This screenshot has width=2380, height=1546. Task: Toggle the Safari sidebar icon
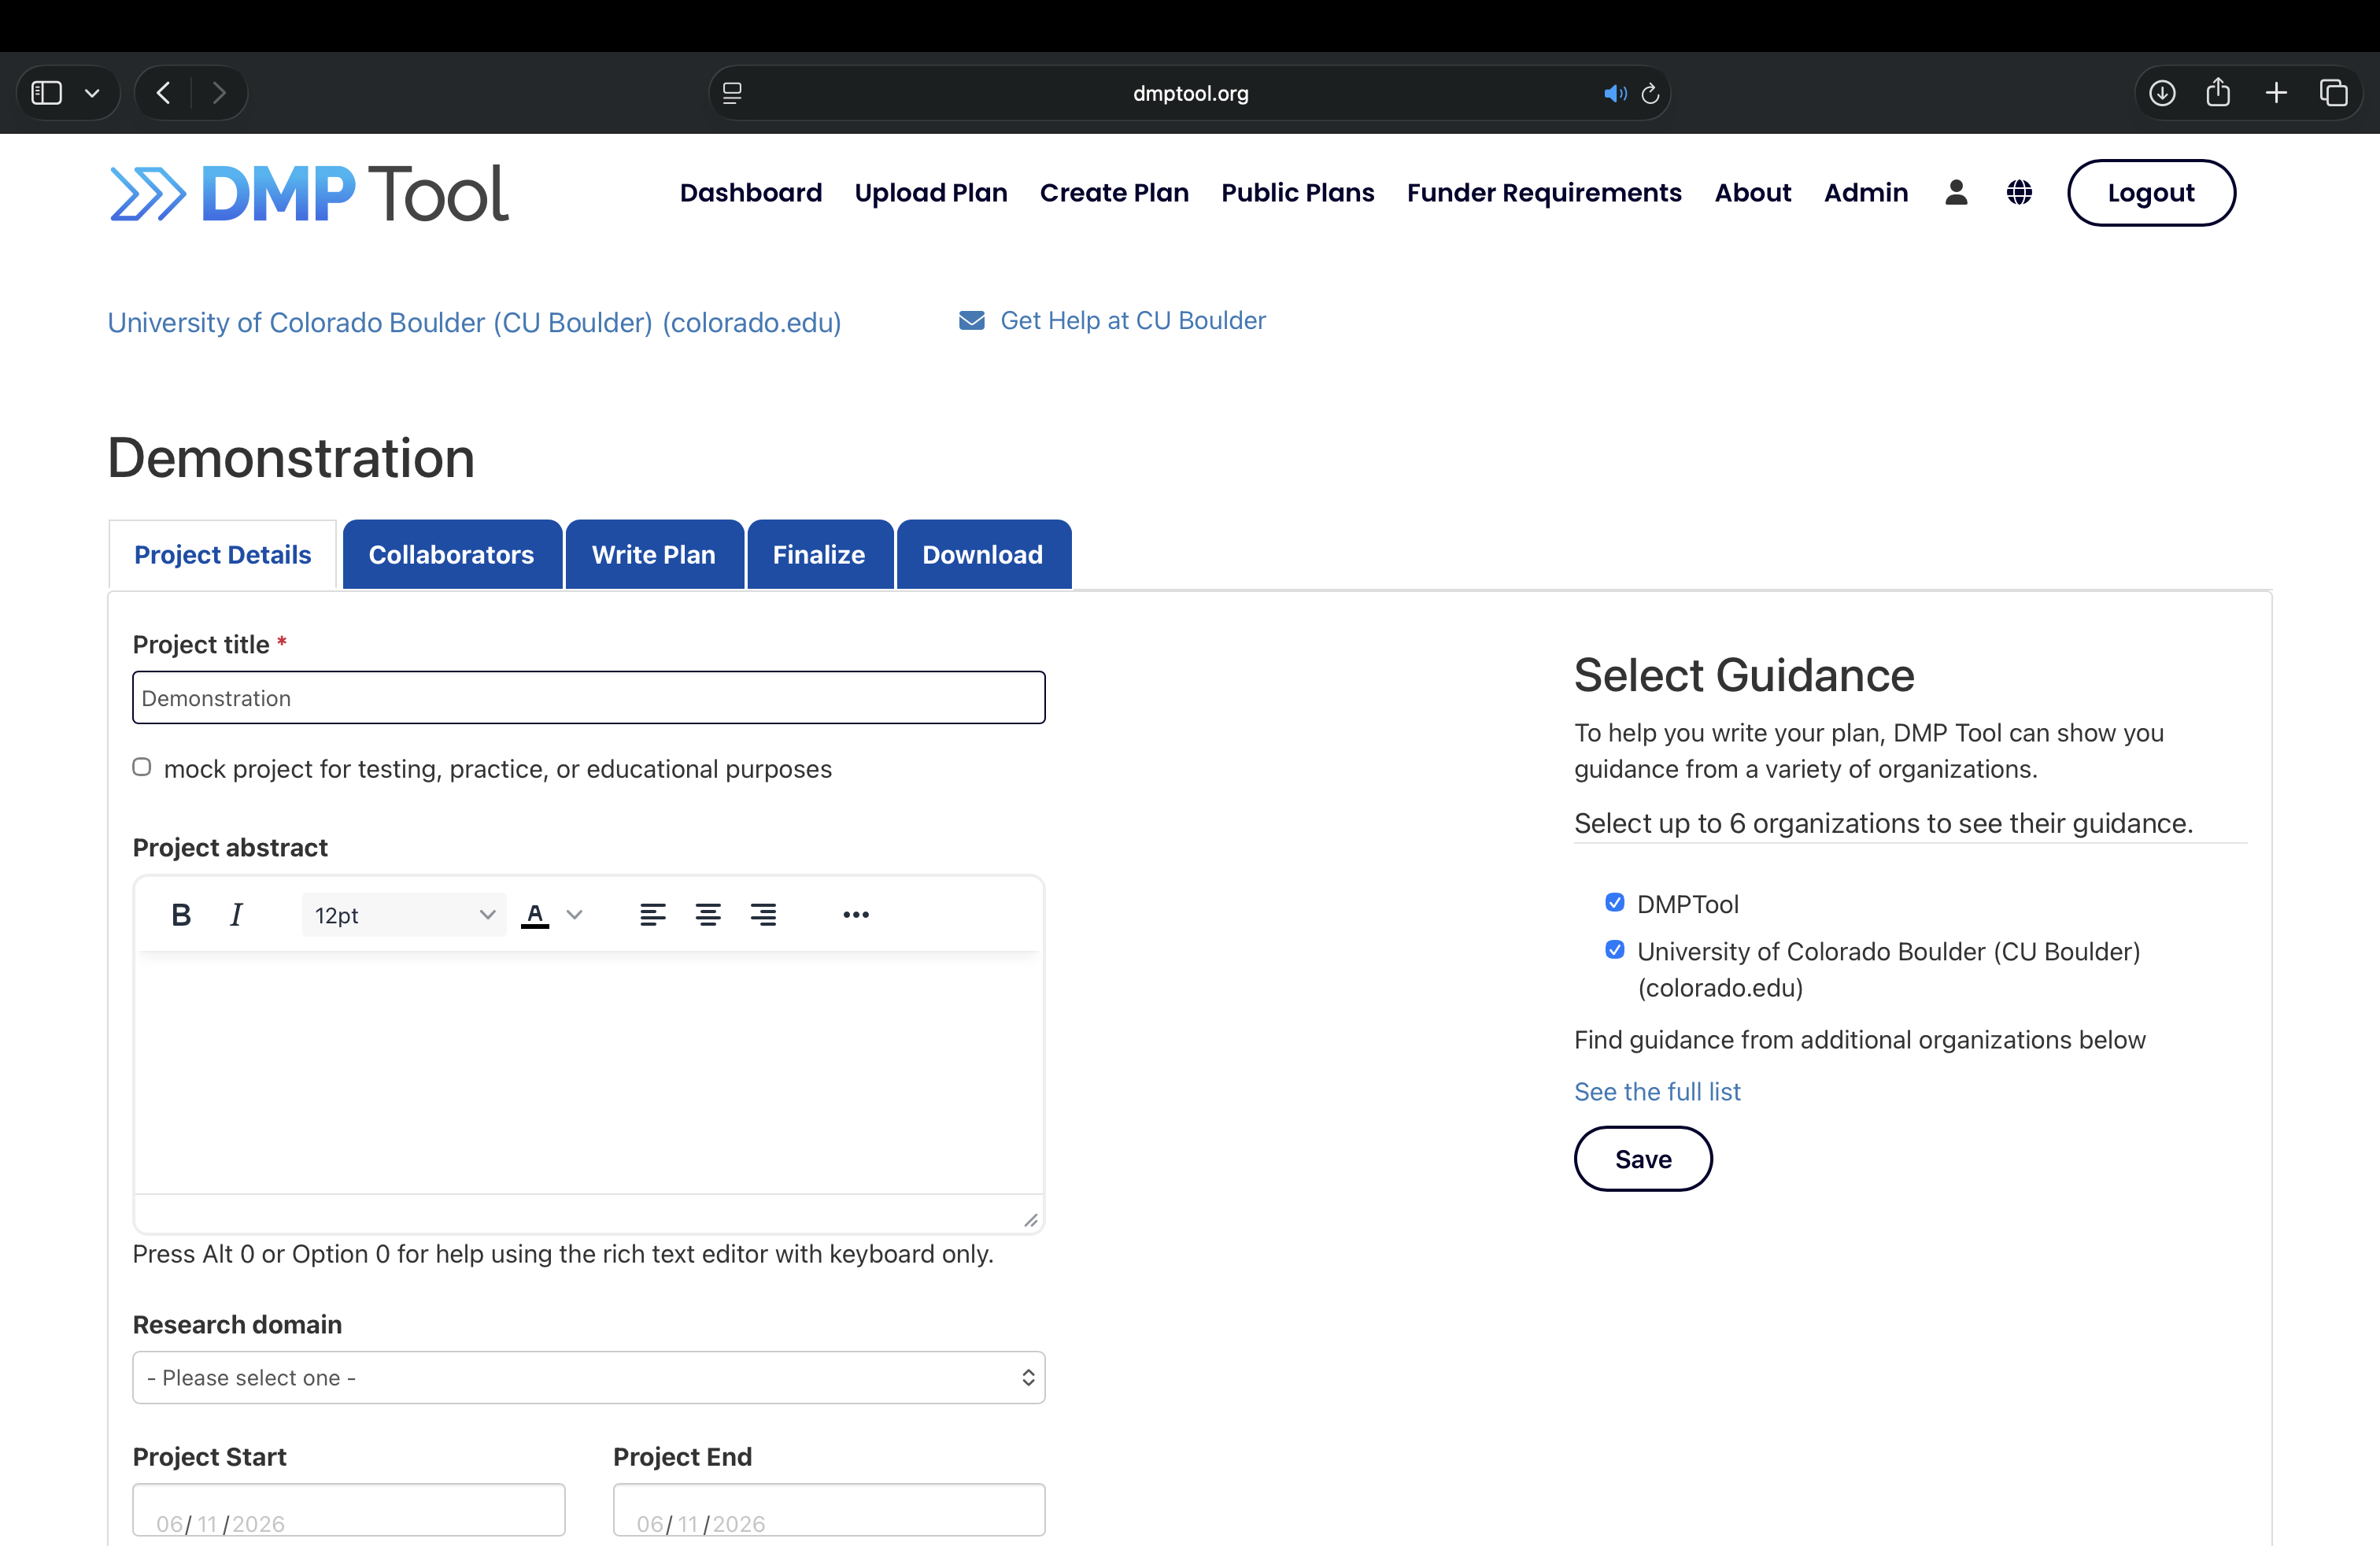pyautogui.click(x=47, y=93)
